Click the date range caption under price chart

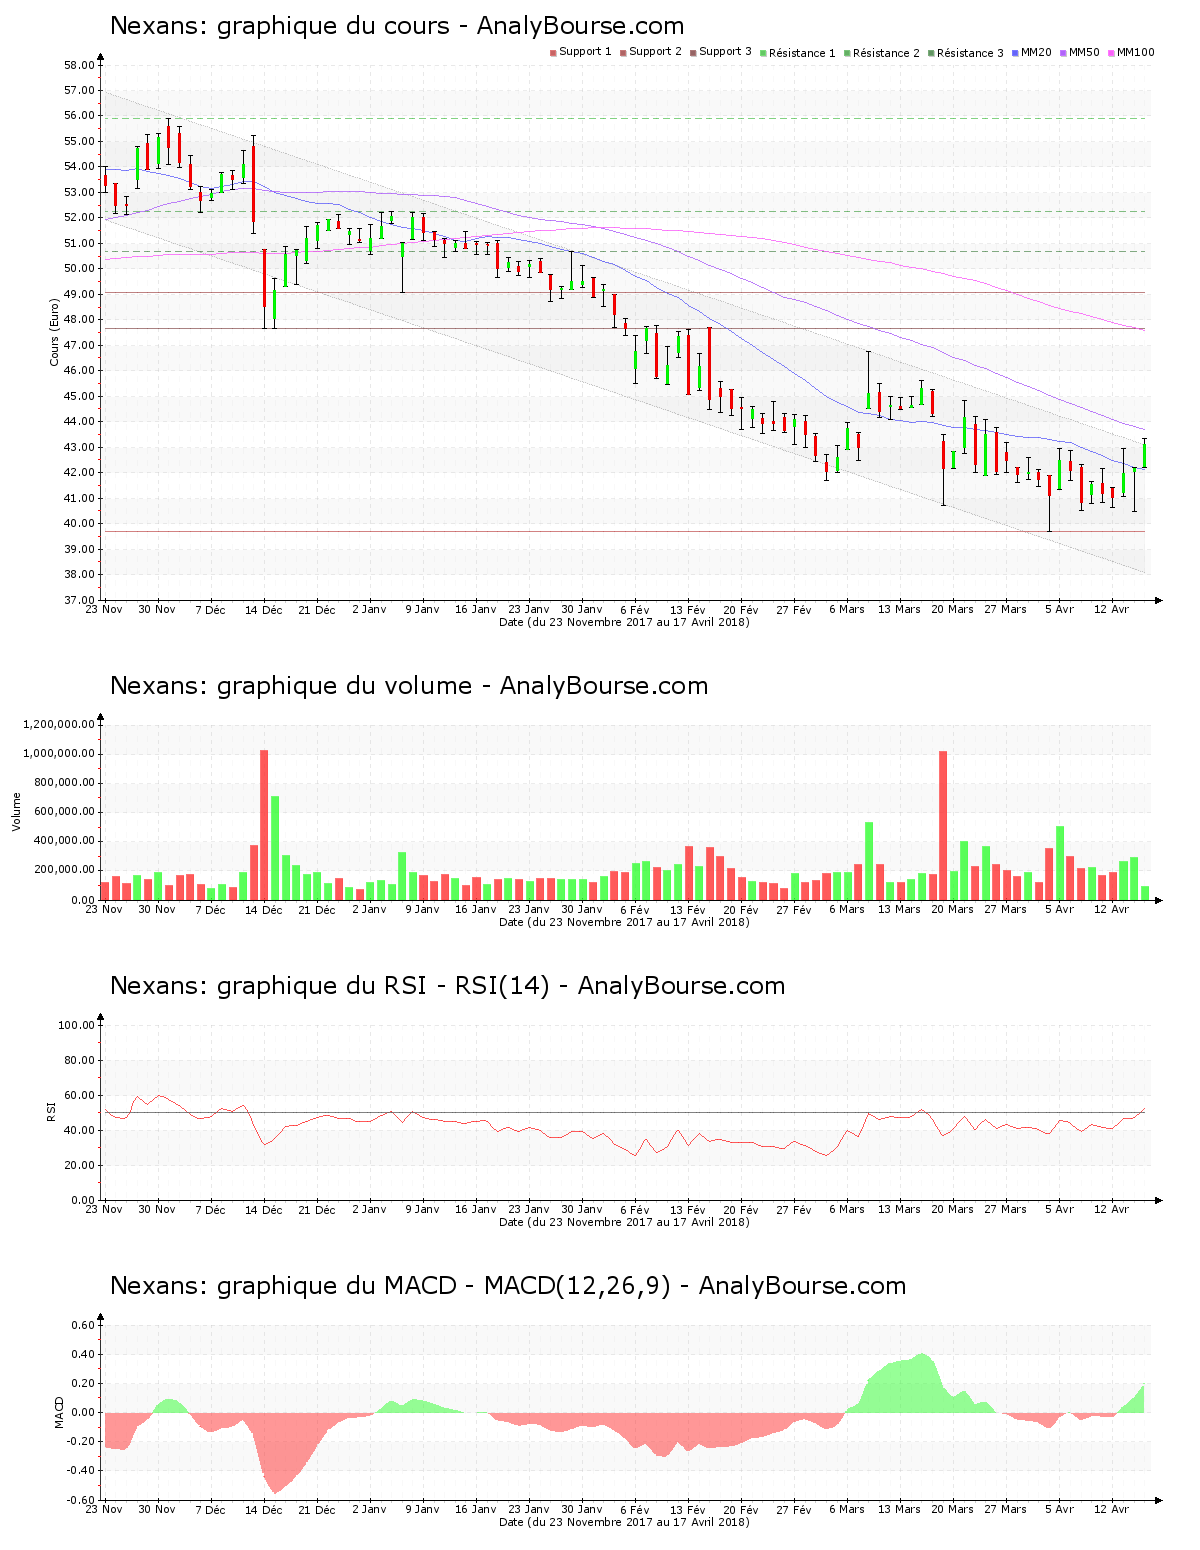point(624,622)
